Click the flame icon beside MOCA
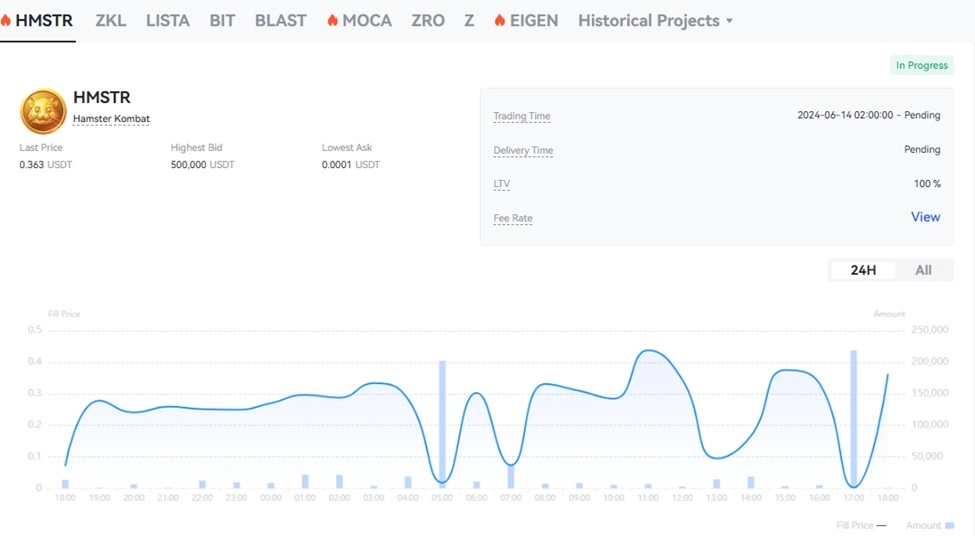This screenshot has height=536, width=975. coord(333,21)
